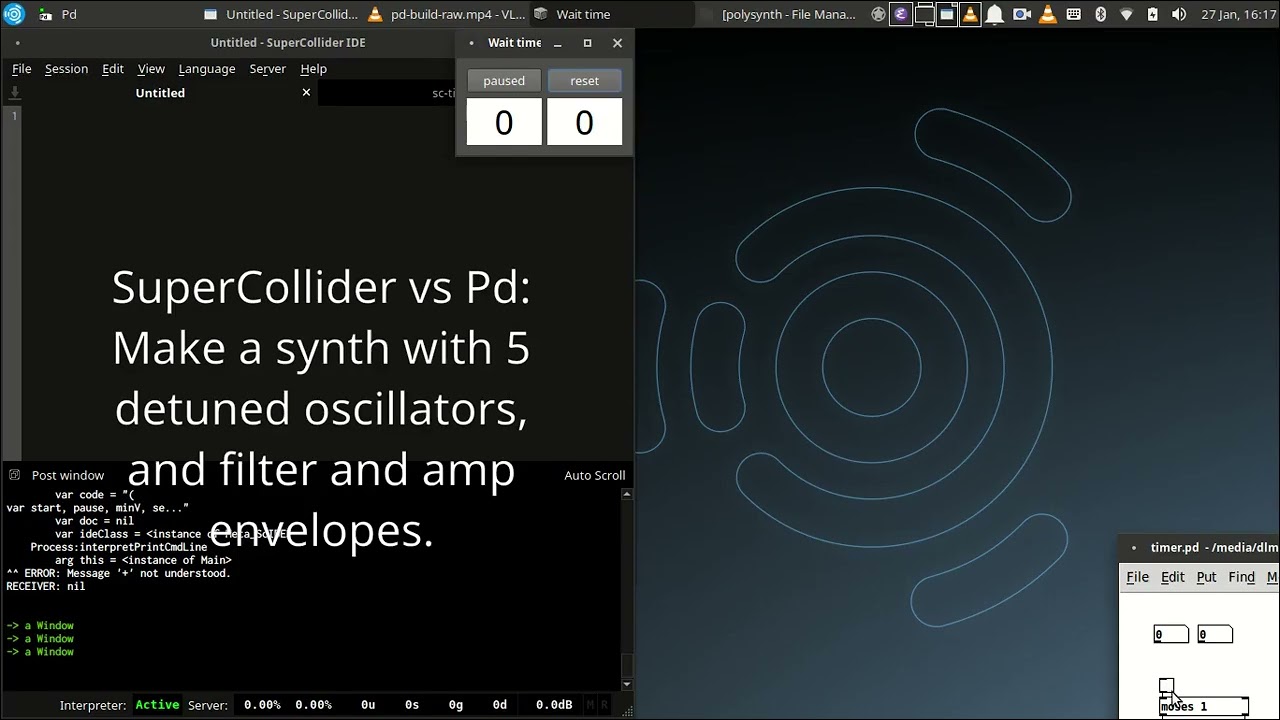
Task: Switch to pd-build-raw.mp4 VLC taskbar item
Action: [446, 14]
